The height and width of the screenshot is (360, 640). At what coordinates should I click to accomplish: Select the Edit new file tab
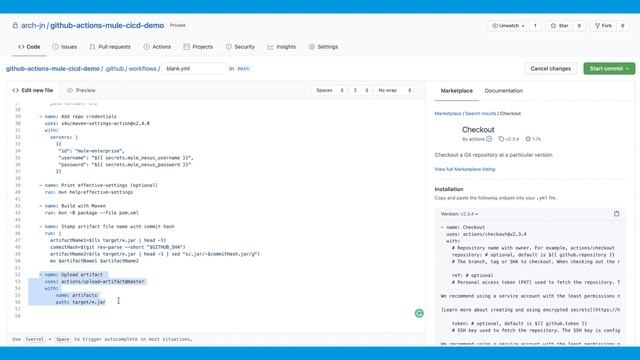coord(33,90)
